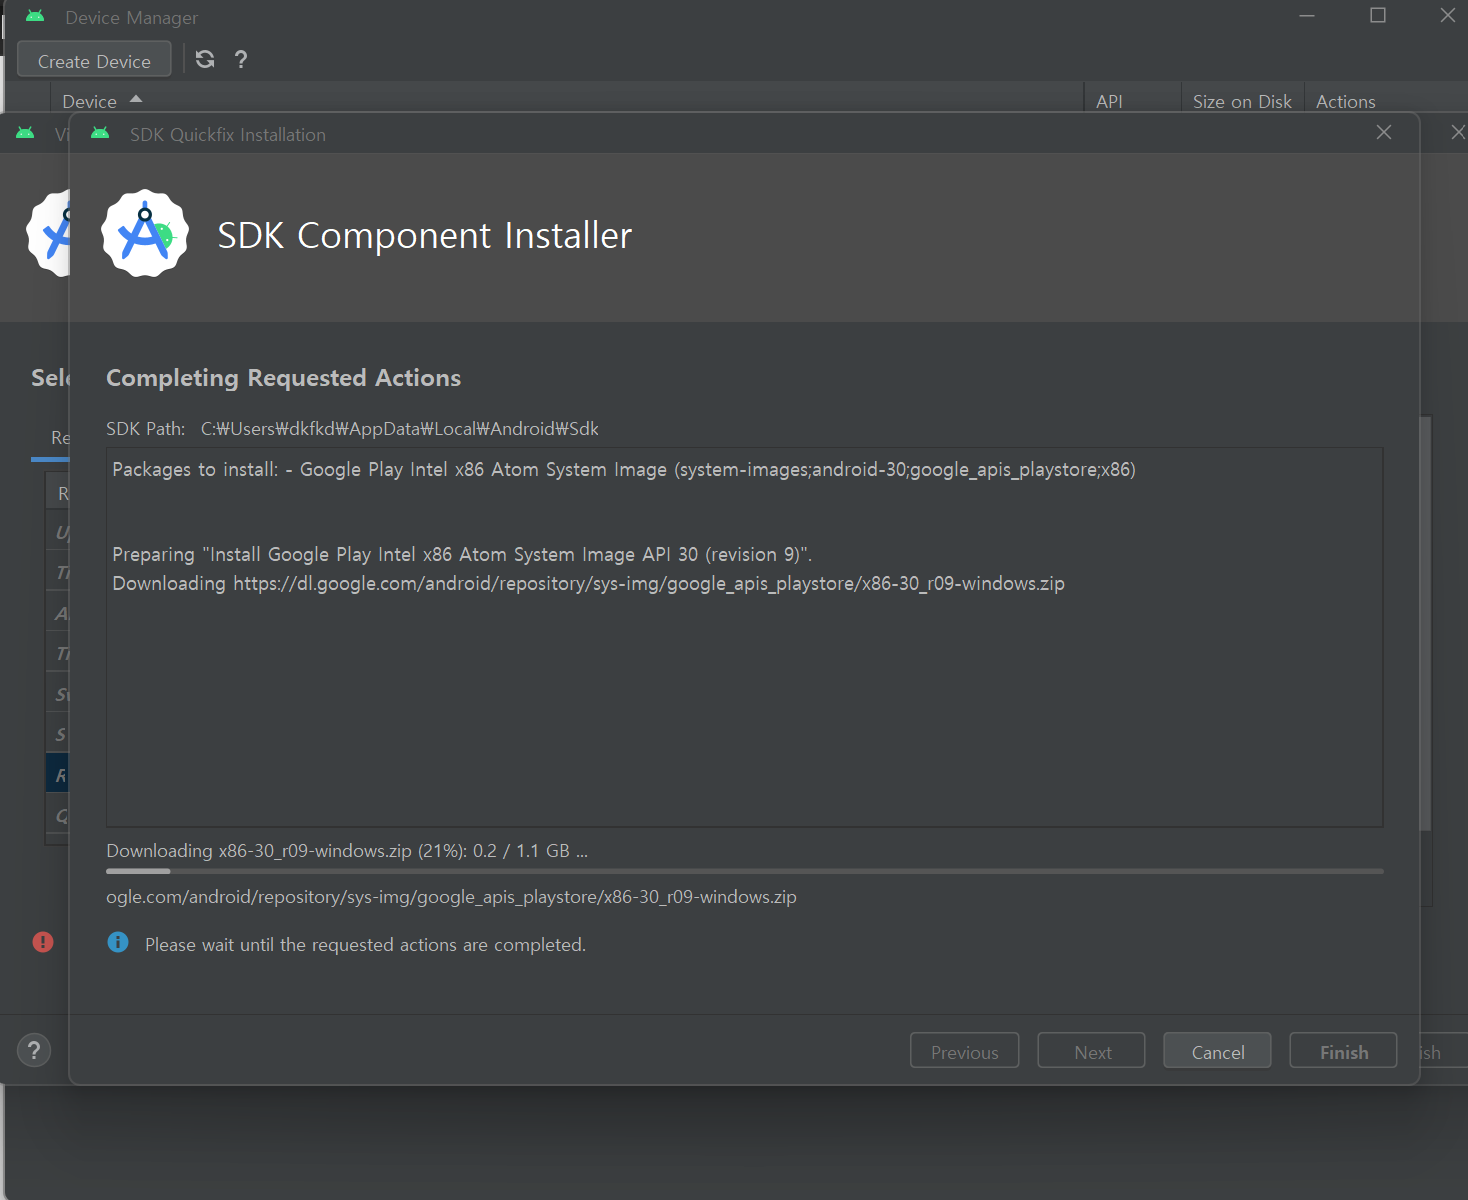Click the Android icon in SDK Quickfix title
The image size is (1468, 1200).
[100, 133]
